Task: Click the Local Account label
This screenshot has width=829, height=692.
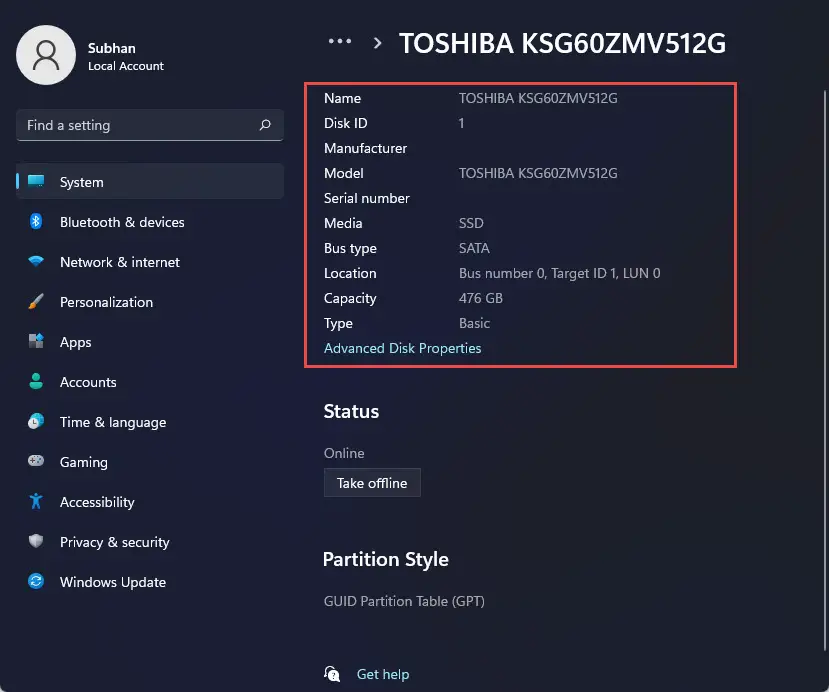Action: pos(126,66)
